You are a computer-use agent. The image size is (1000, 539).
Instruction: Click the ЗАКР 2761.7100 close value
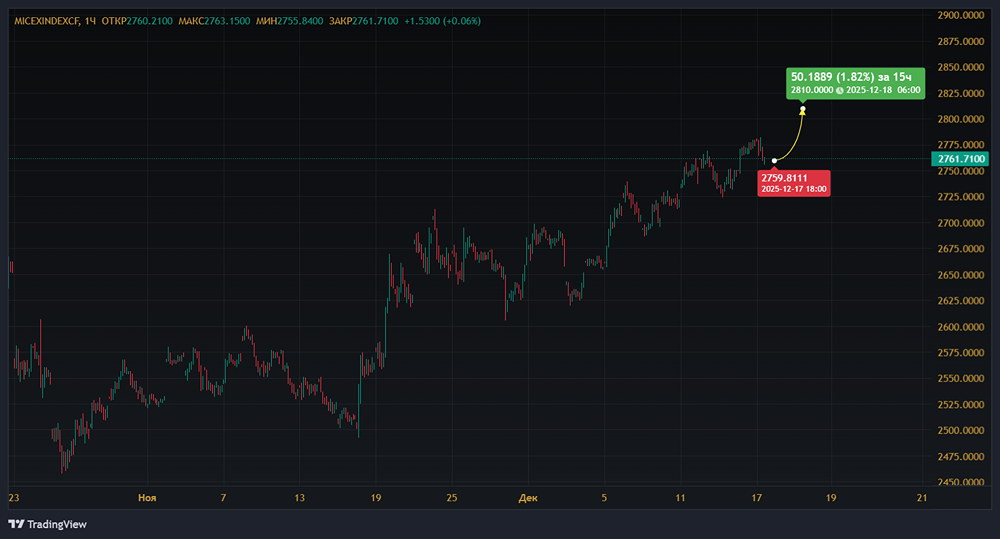(x=364, y=21)
